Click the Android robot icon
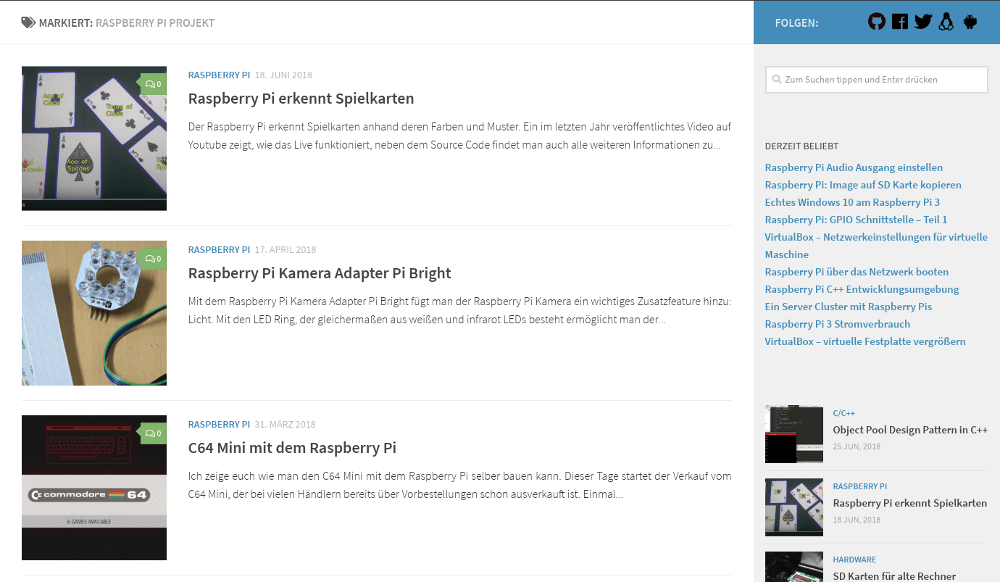 pyautogui.click(x=969, y=22)
